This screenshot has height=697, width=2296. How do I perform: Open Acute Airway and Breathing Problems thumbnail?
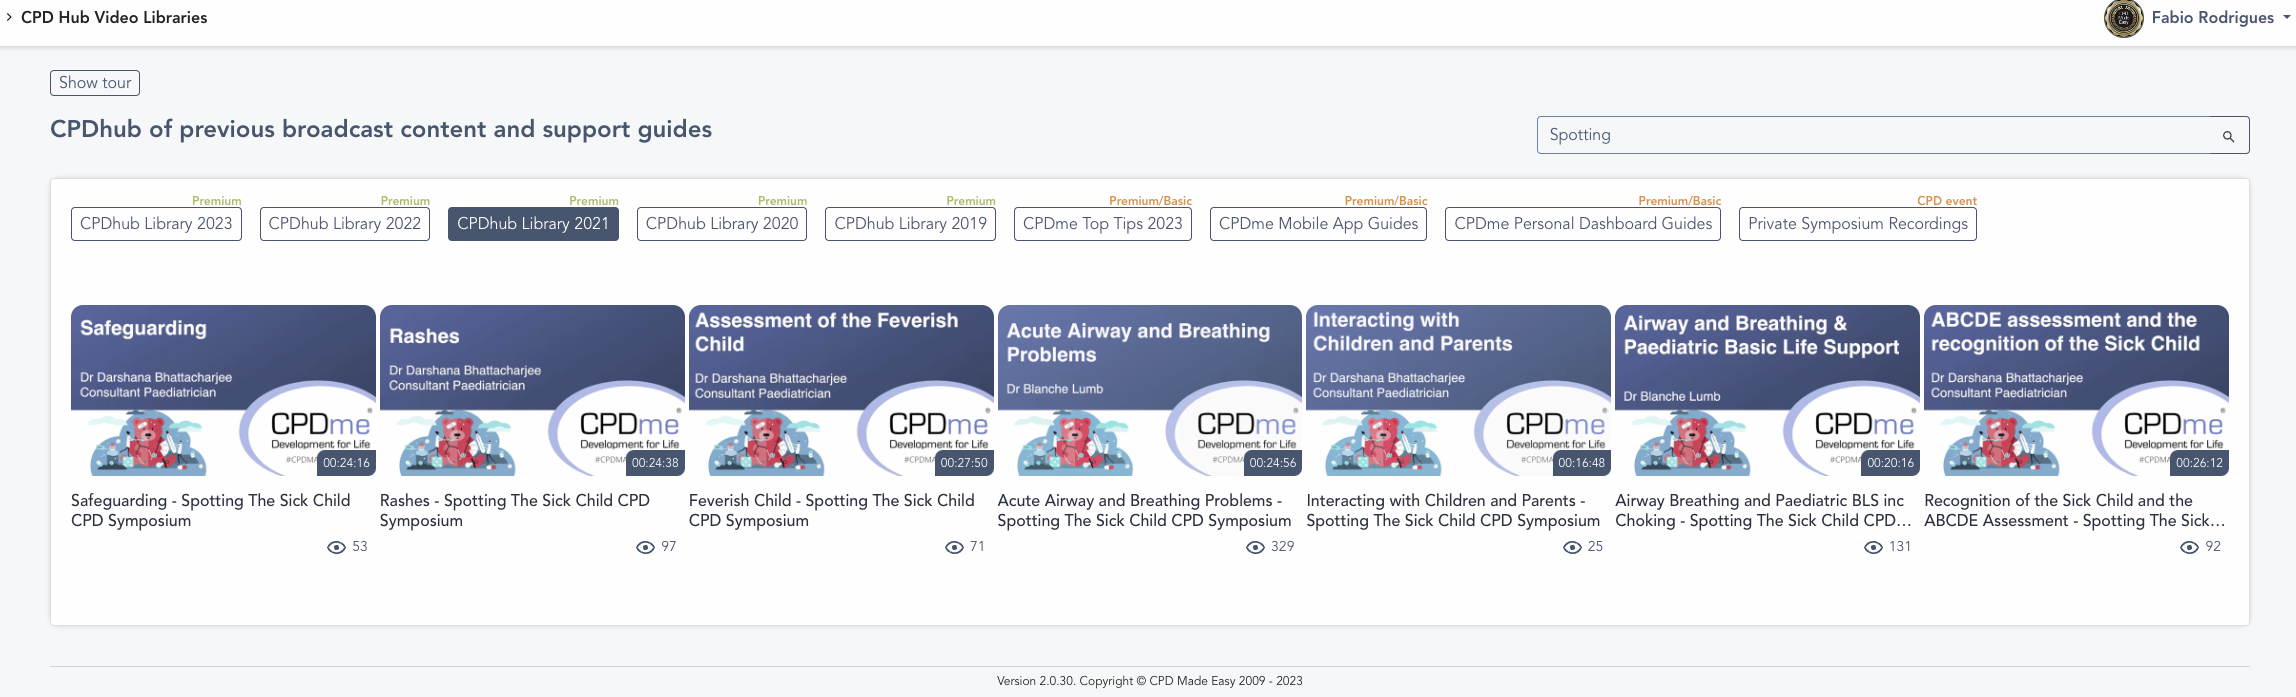point(1150,391)
